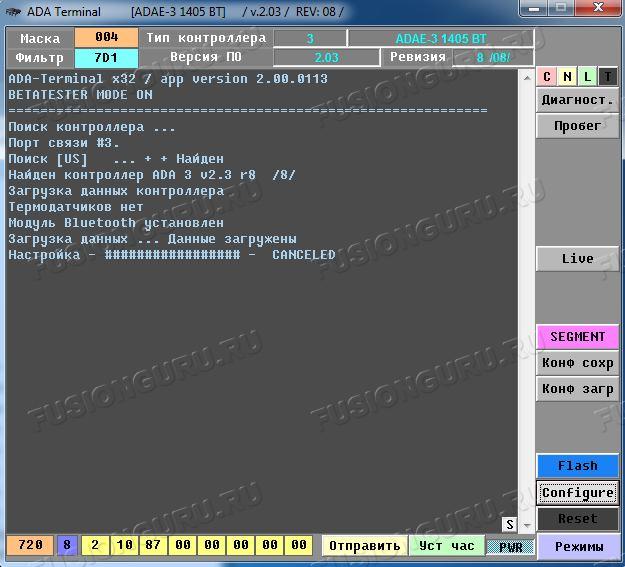This screenshot has height=567, width=625.
Task: Click the window maximize button
Action: (561, 8)
